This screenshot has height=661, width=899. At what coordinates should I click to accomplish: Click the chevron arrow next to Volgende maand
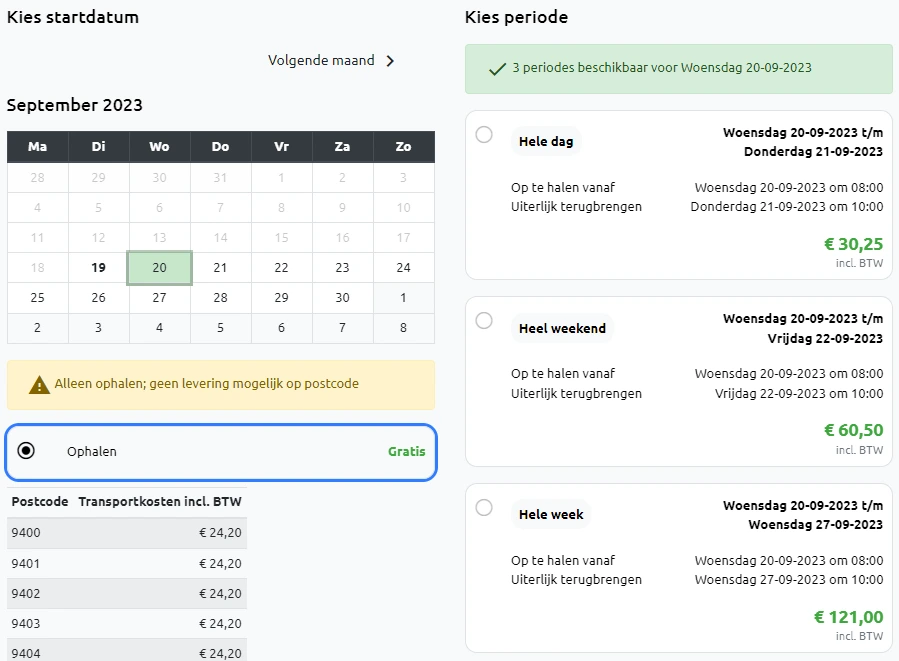click(391, 60)
